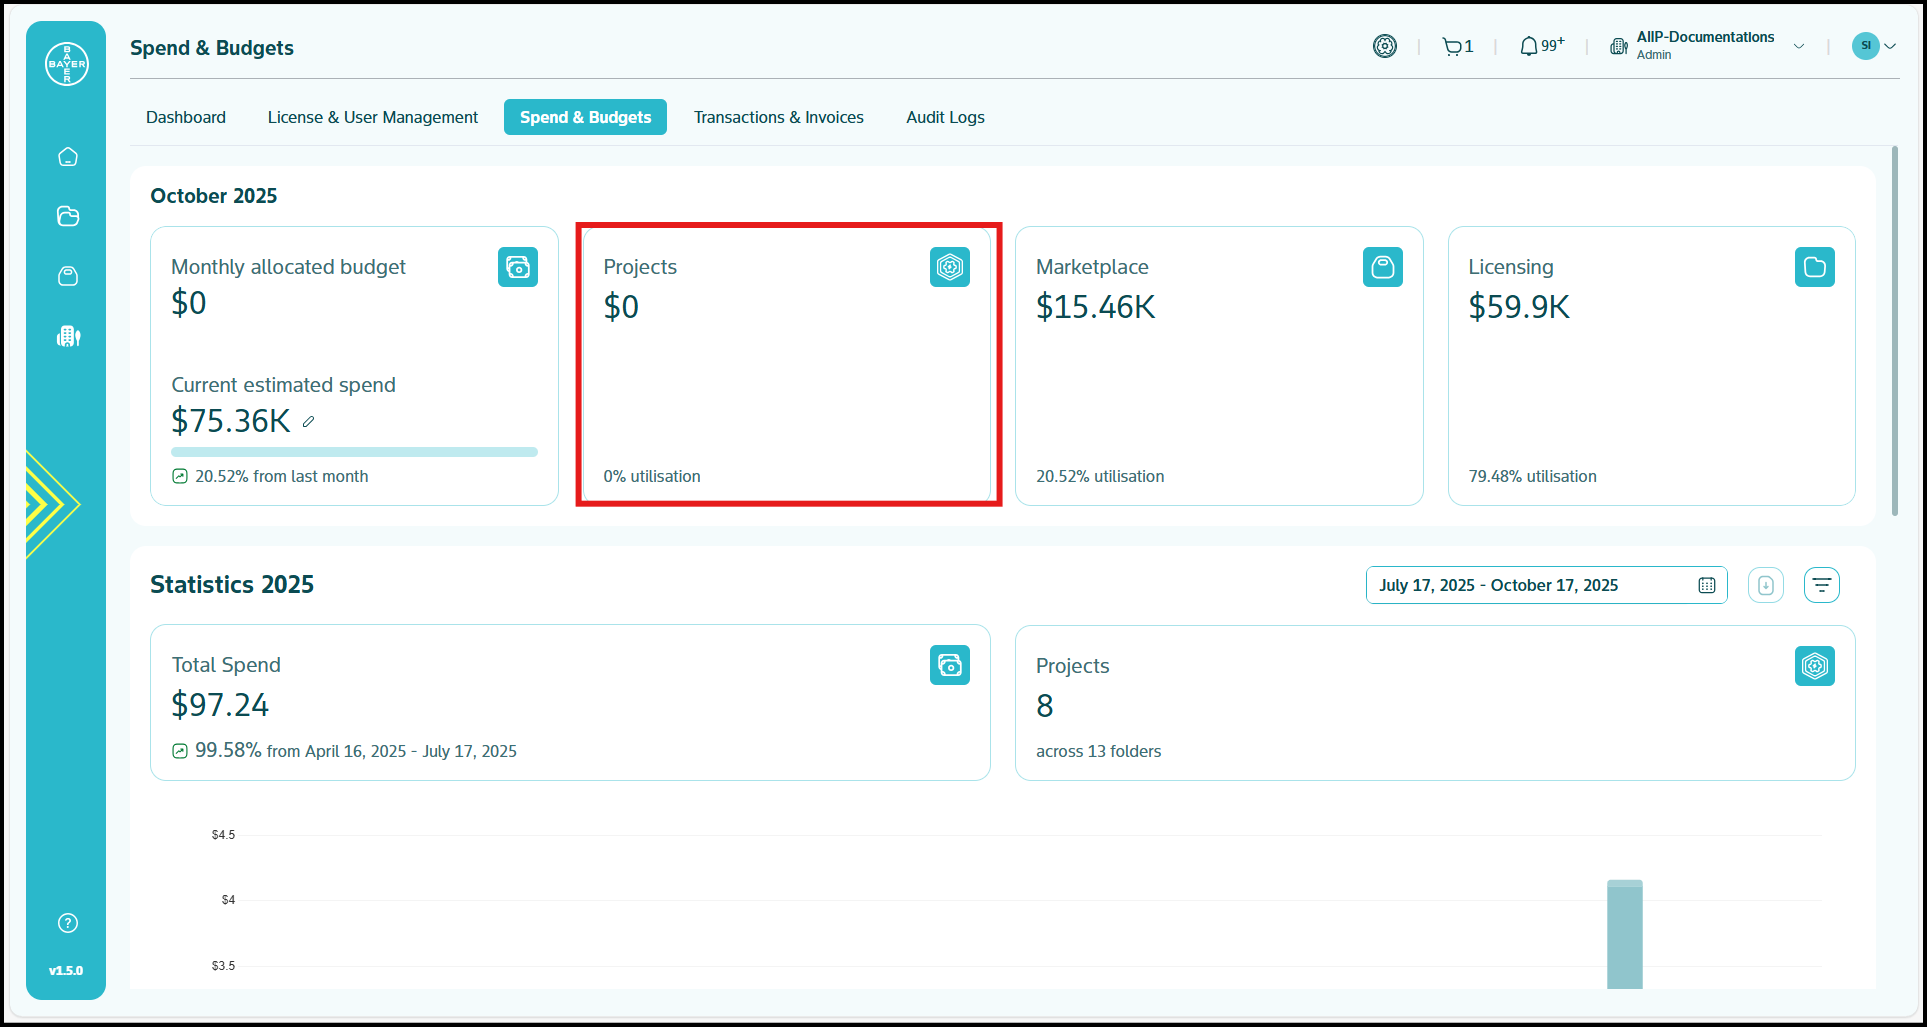
Task: Open the notifications bell icon
Action: tap(1530, 46)
